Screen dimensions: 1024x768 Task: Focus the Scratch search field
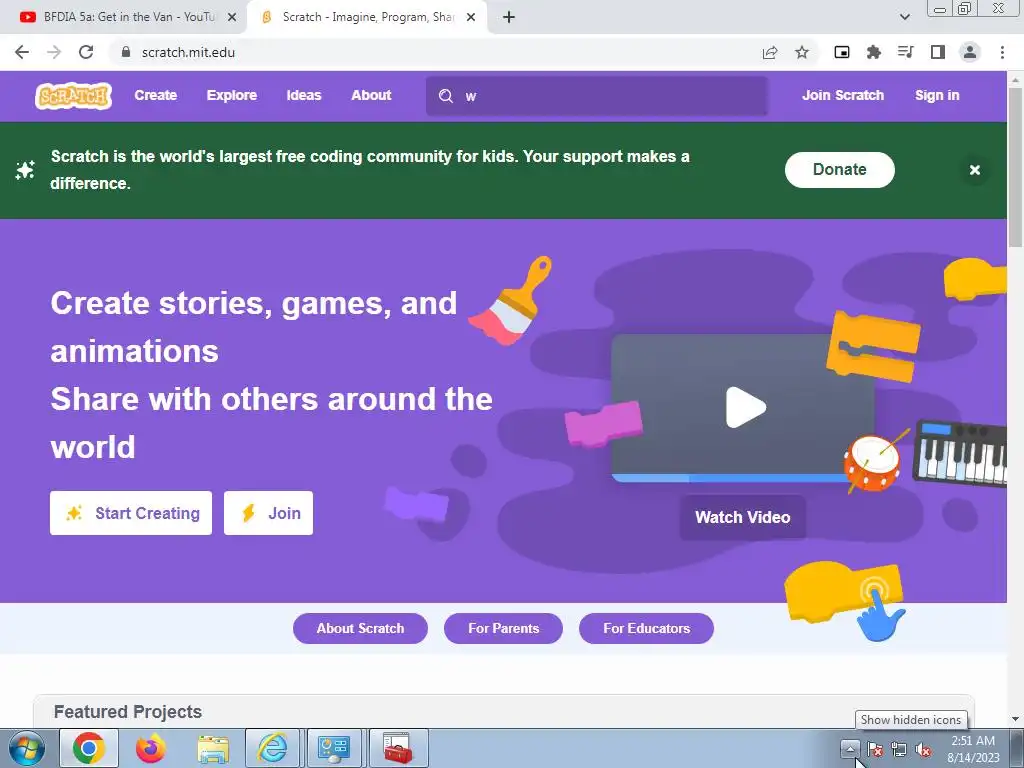pyautogui.click(x=596, y=96)
